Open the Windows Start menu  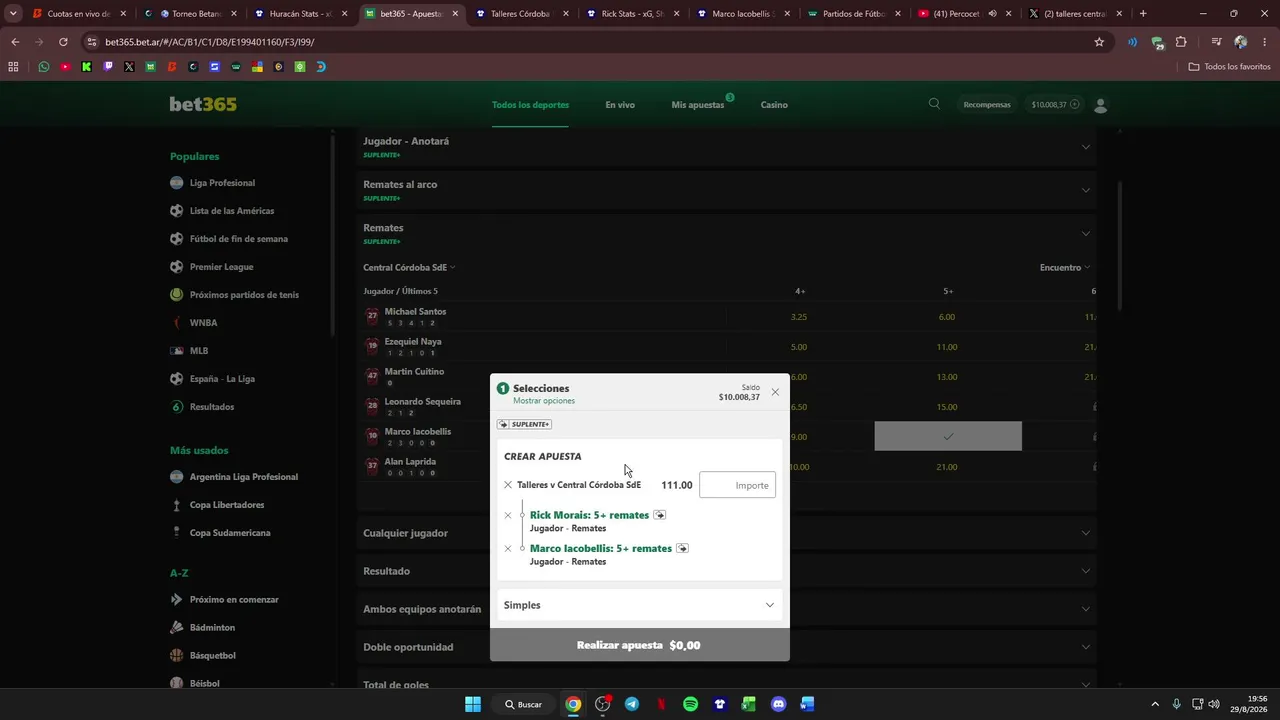(473, 704)
